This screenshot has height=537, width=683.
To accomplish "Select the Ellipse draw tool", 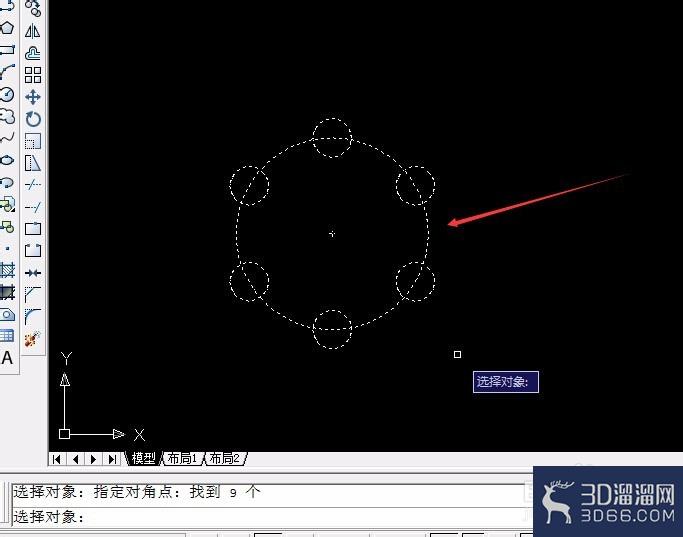I will click(7, 160).
